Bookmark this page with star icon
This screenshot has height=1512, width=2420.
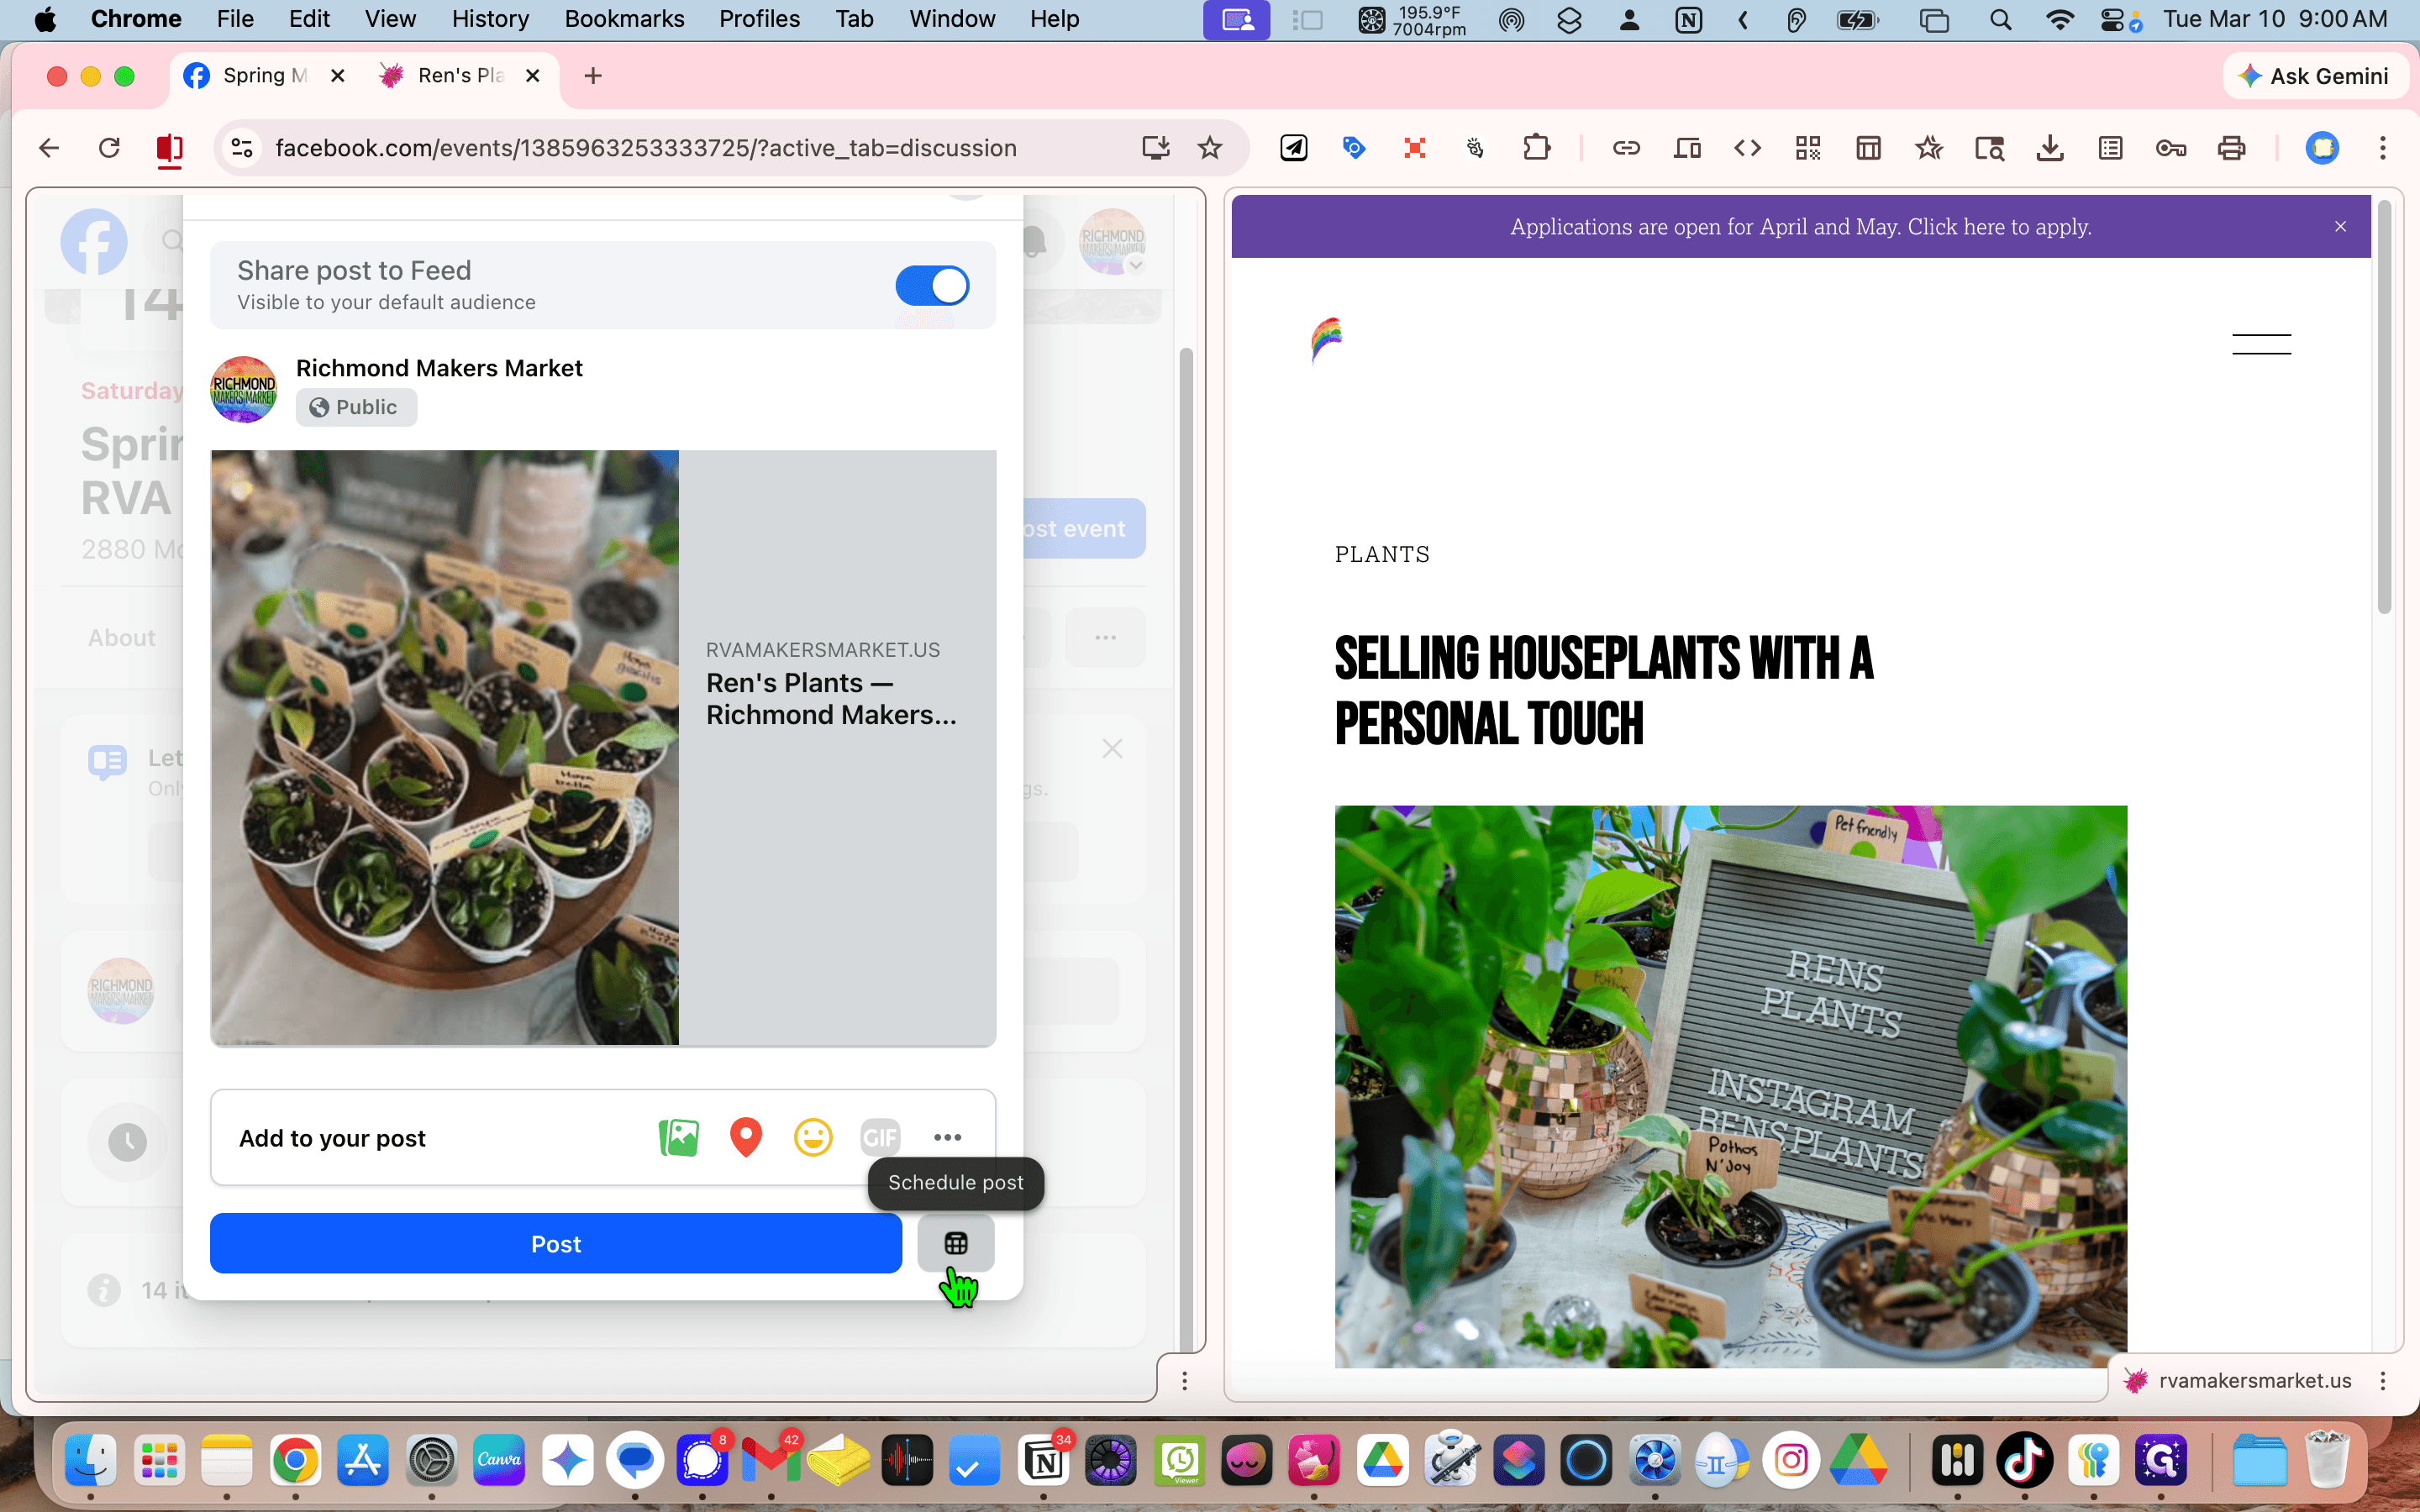click(1210, 148)
